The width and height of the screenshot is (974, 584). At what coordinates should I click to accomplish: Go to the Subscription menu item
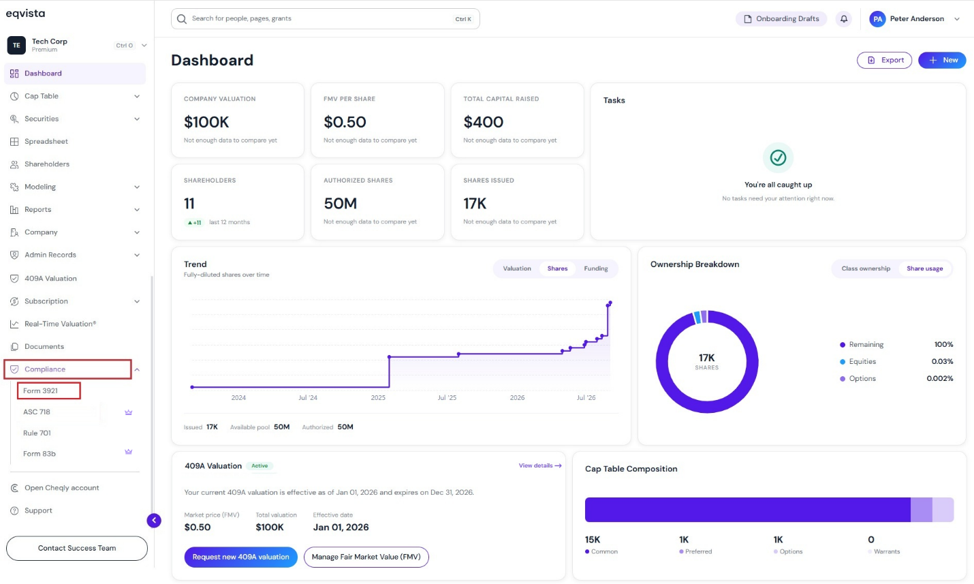[75, 301]
